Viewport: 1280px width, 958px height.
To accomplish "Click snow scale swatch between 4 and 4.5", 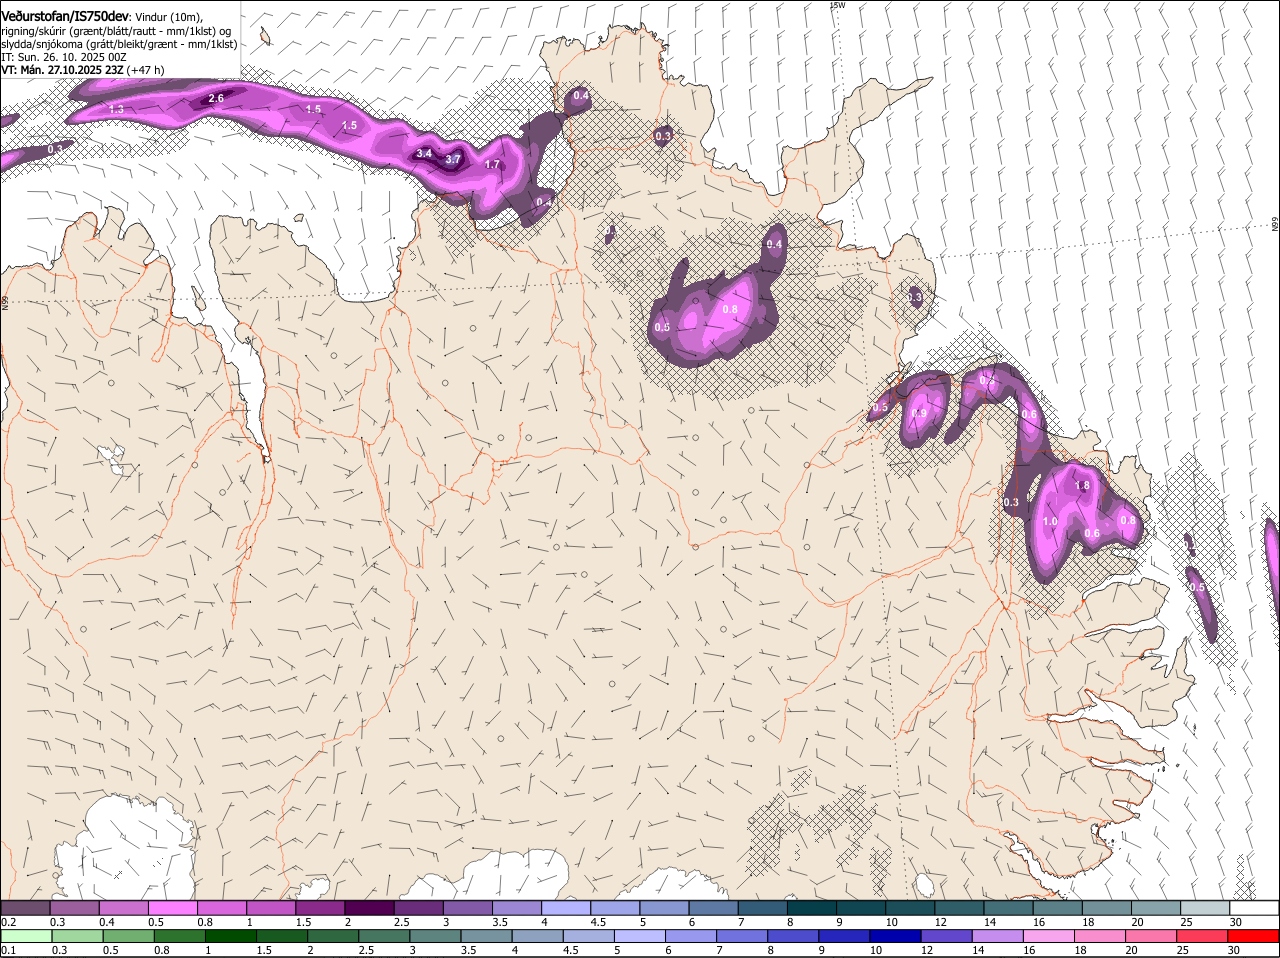I will click(x=566, y=908).
